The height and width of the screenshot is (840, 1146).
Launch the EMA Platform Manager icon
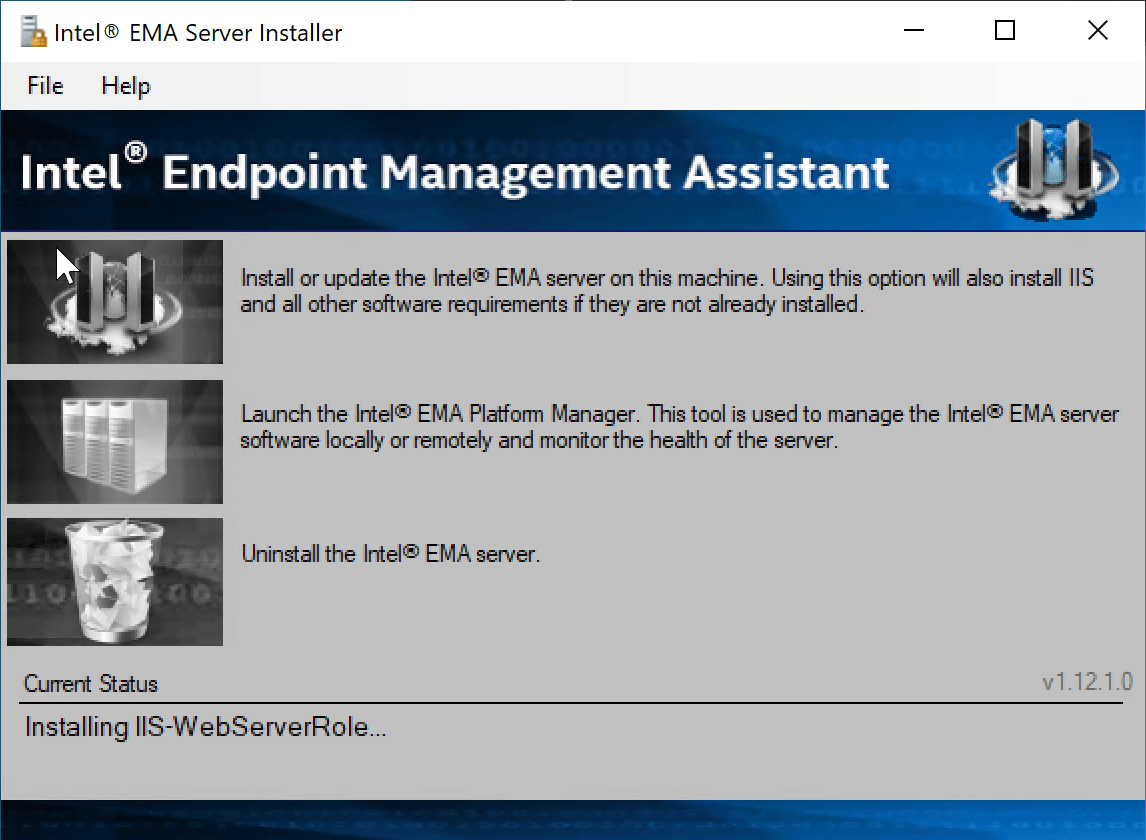(x=115, y=442)
